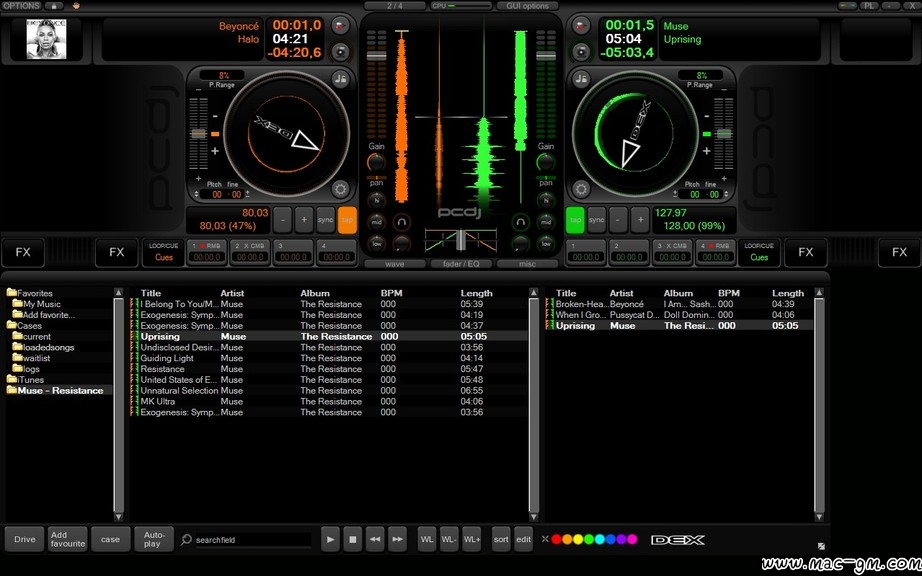Click left deck key lock icon
The width and height of the screenshot is (922, 576).
click(340, 78)
